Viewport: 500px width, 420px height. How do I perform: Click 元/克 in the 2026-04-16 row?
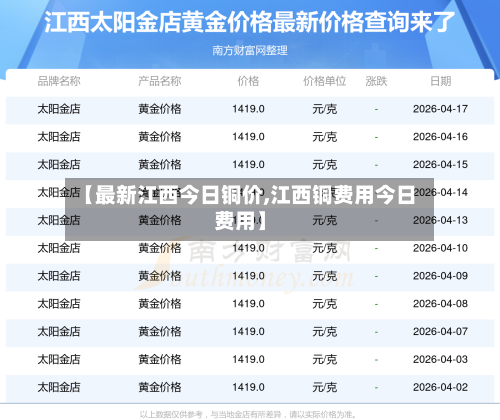[x=325, y=137]
